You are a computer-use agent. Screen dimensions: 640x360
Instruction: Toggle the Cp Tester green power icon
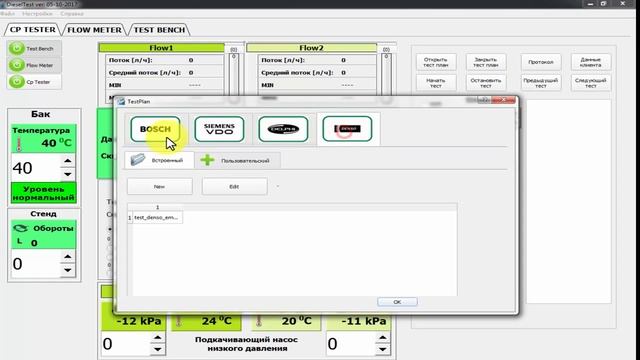(17, 82)
